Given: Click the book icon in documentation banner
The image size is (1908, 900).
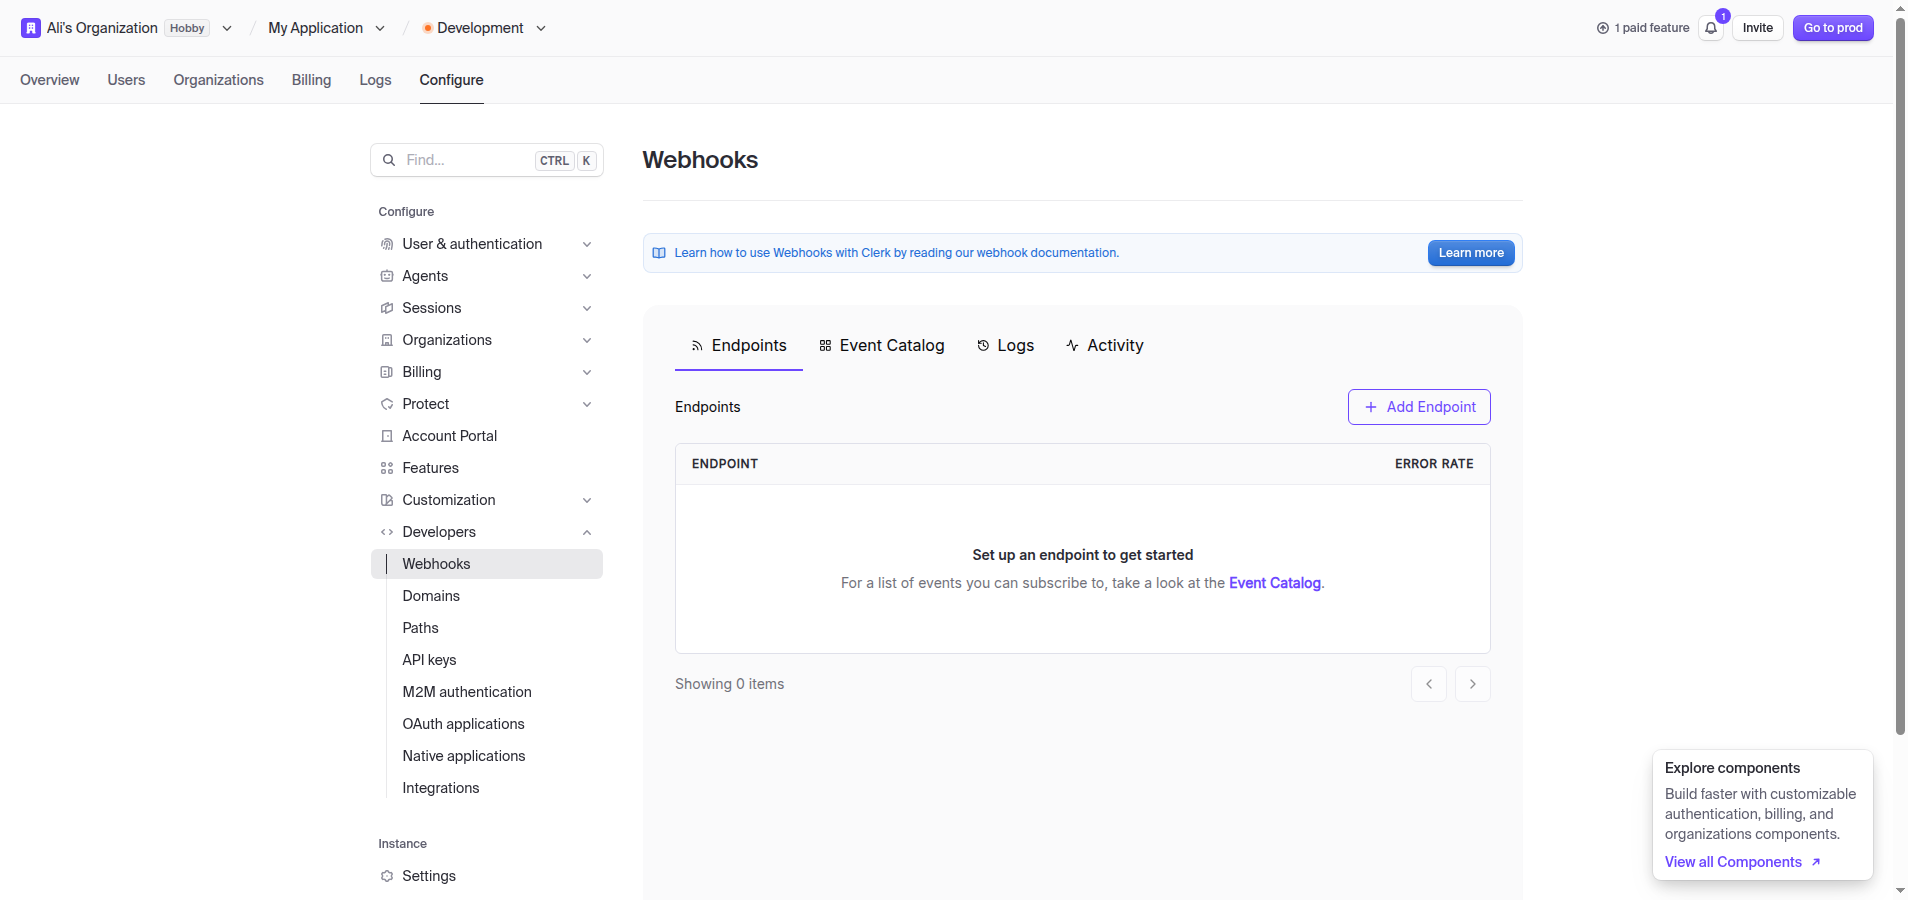Looking at the screenshot, I should [659, 253].
